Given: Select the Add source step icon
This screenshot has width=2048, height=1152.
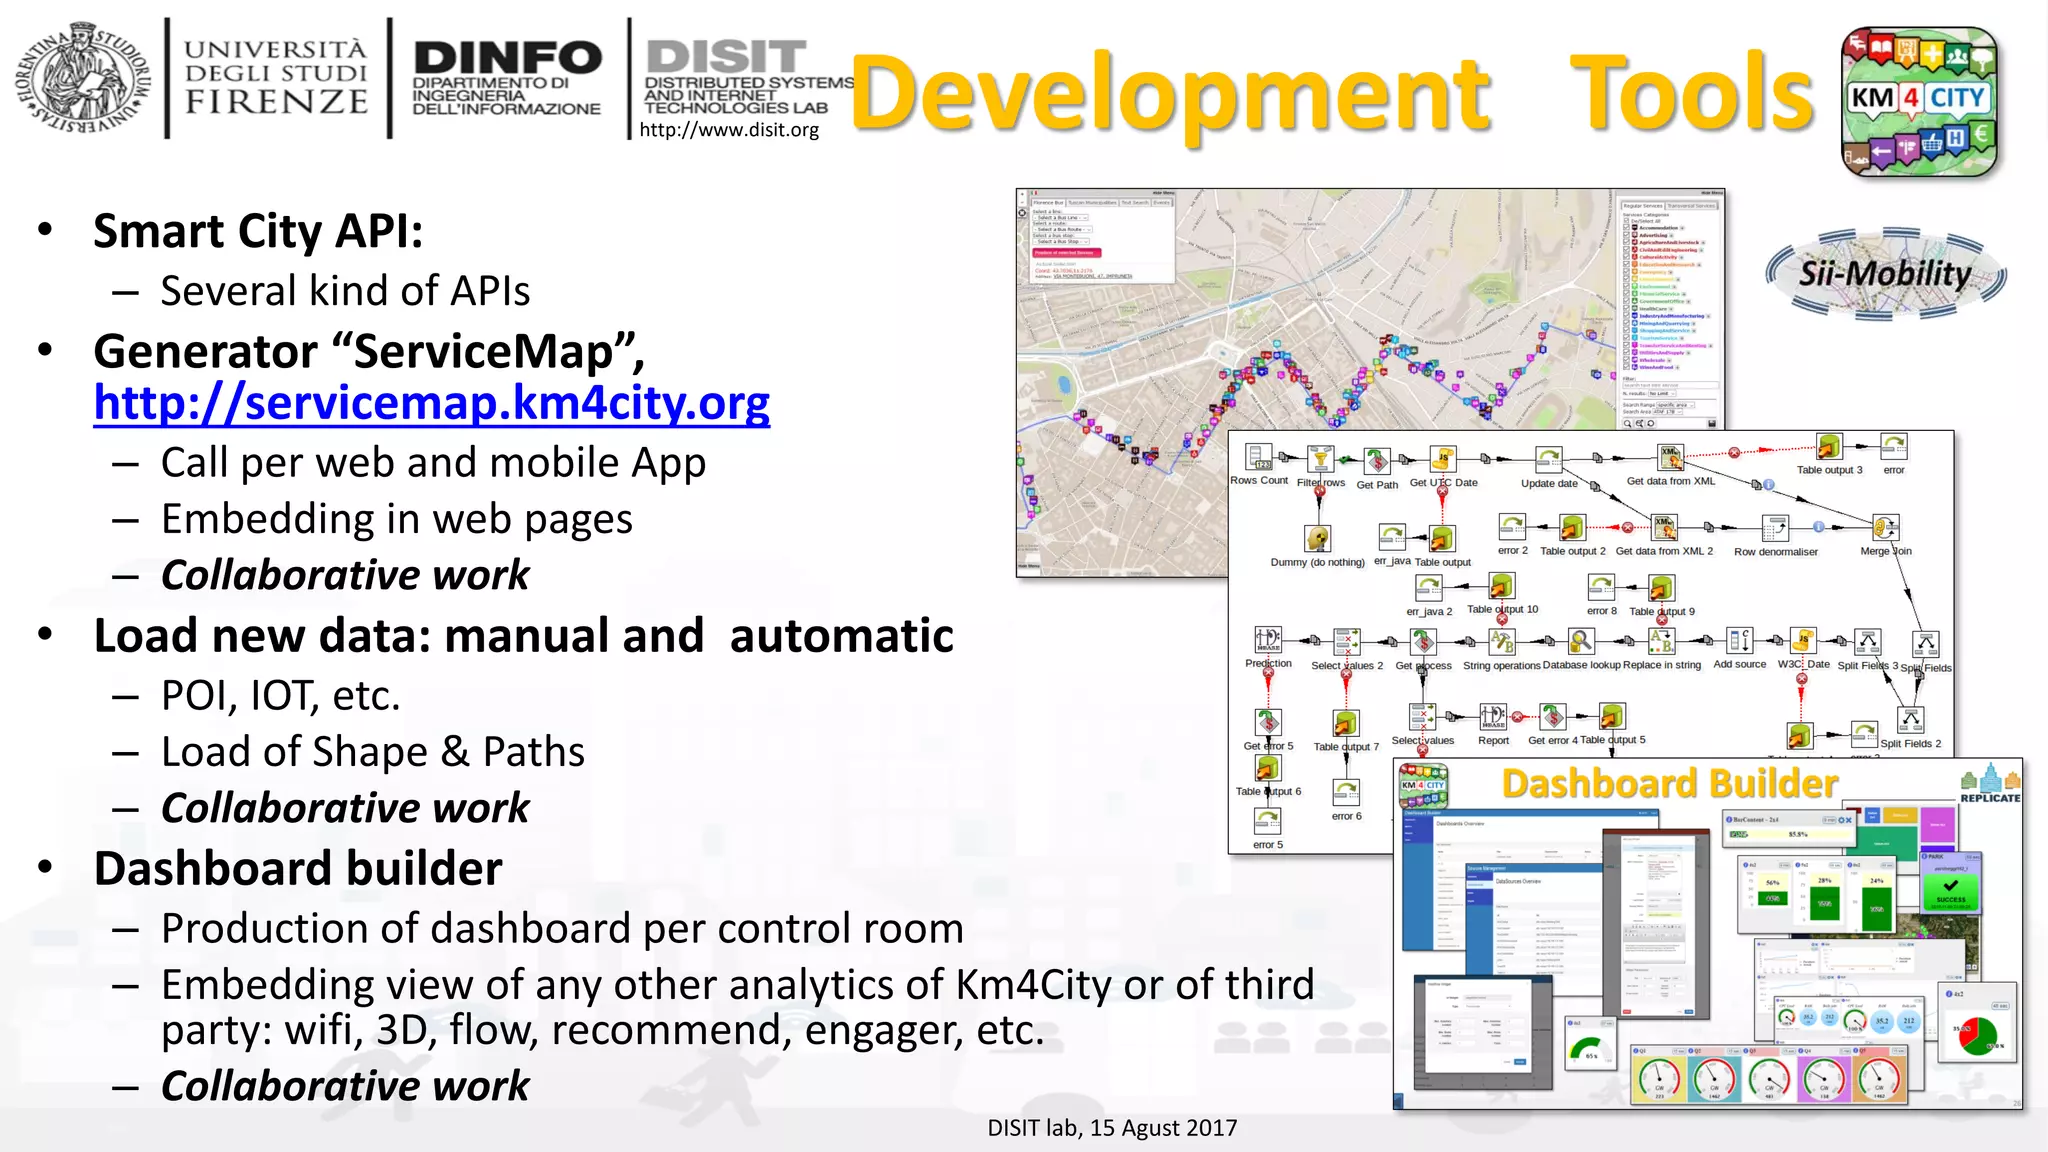Looking at the screenshot, I should point(1739,641).
